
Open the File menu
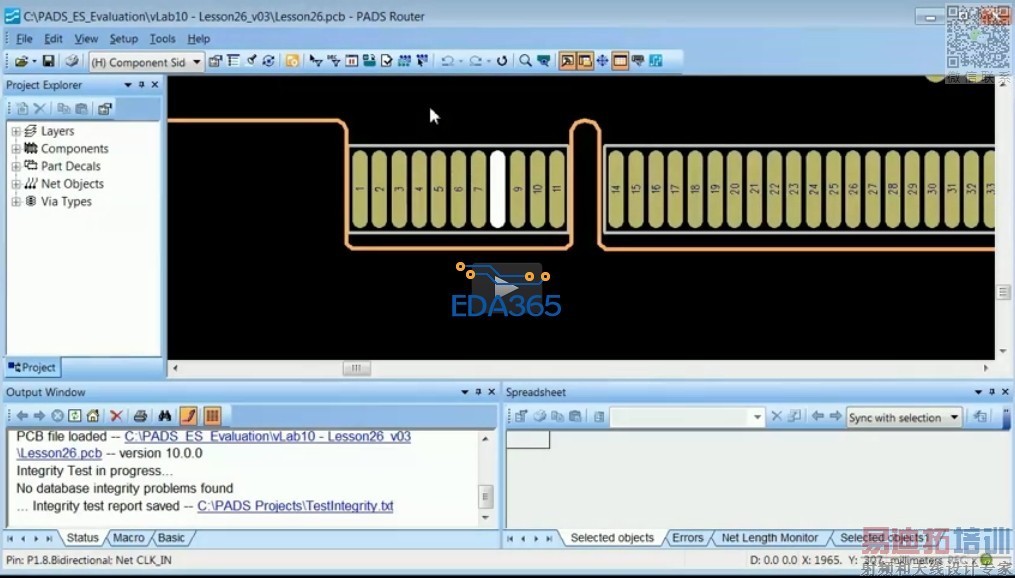click(x=24, y=39)
